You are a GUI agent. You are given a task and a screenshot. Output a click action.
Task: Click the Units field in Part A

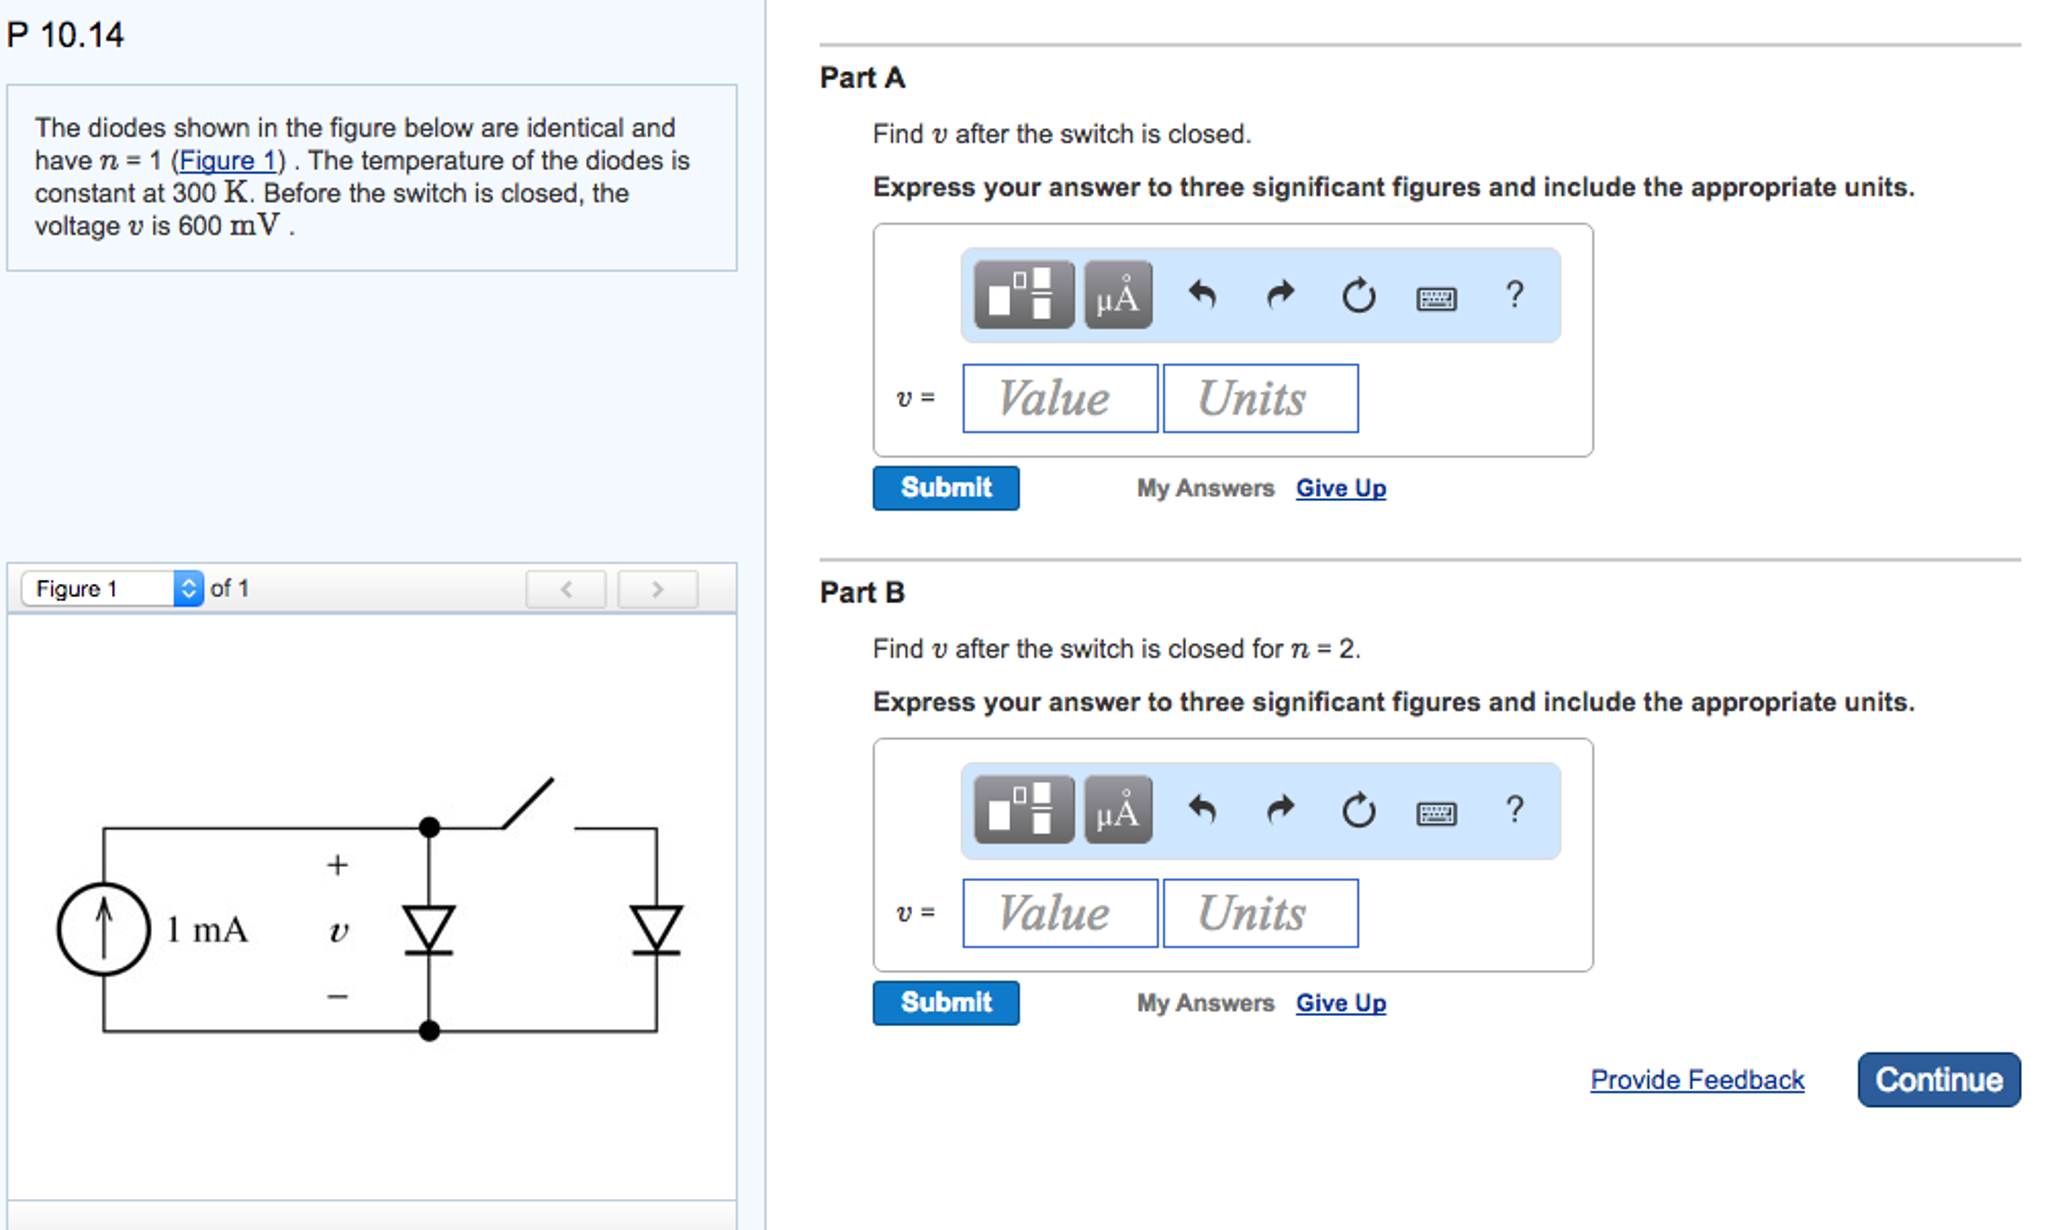[1260, 398]
